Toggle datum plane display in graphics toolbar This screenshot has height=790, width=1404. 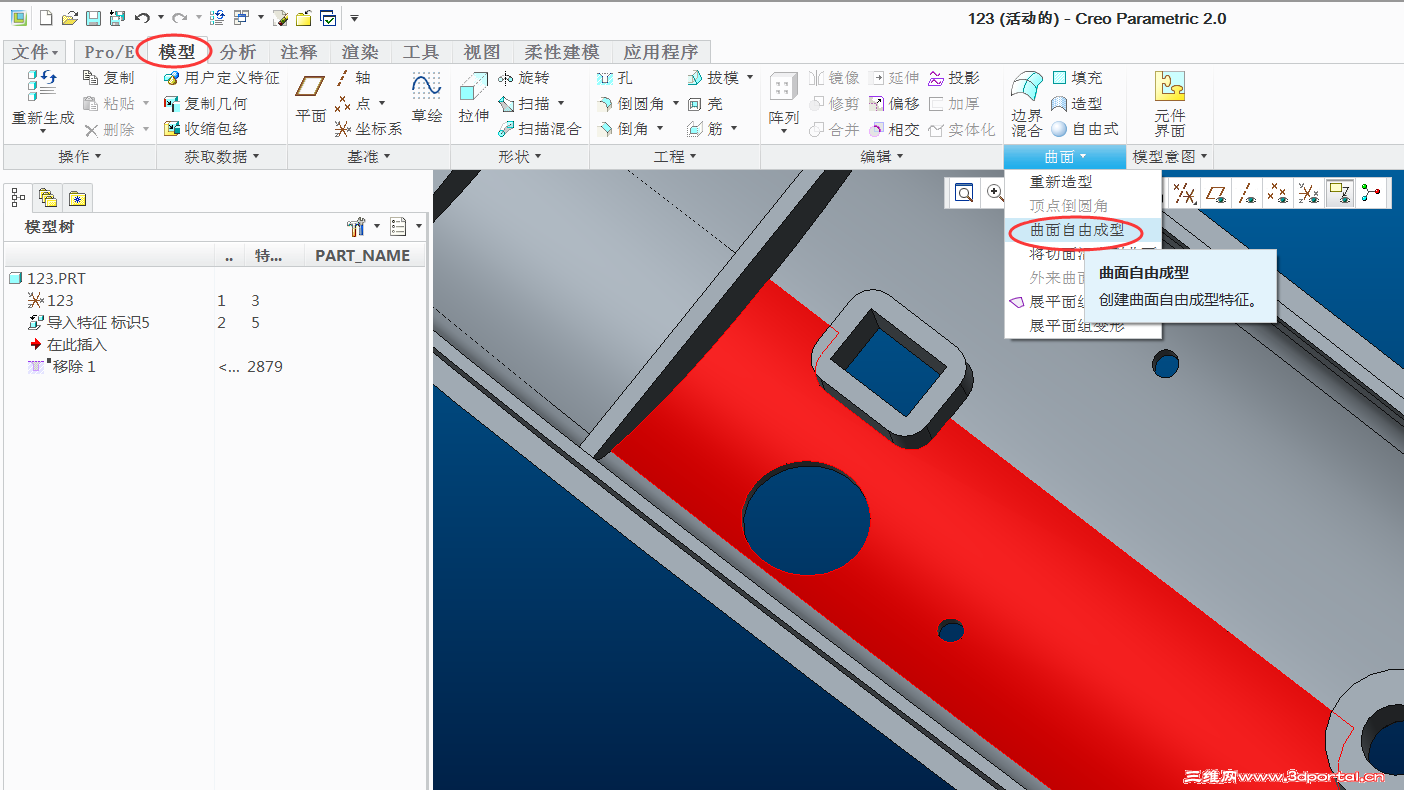[1216, 194]
